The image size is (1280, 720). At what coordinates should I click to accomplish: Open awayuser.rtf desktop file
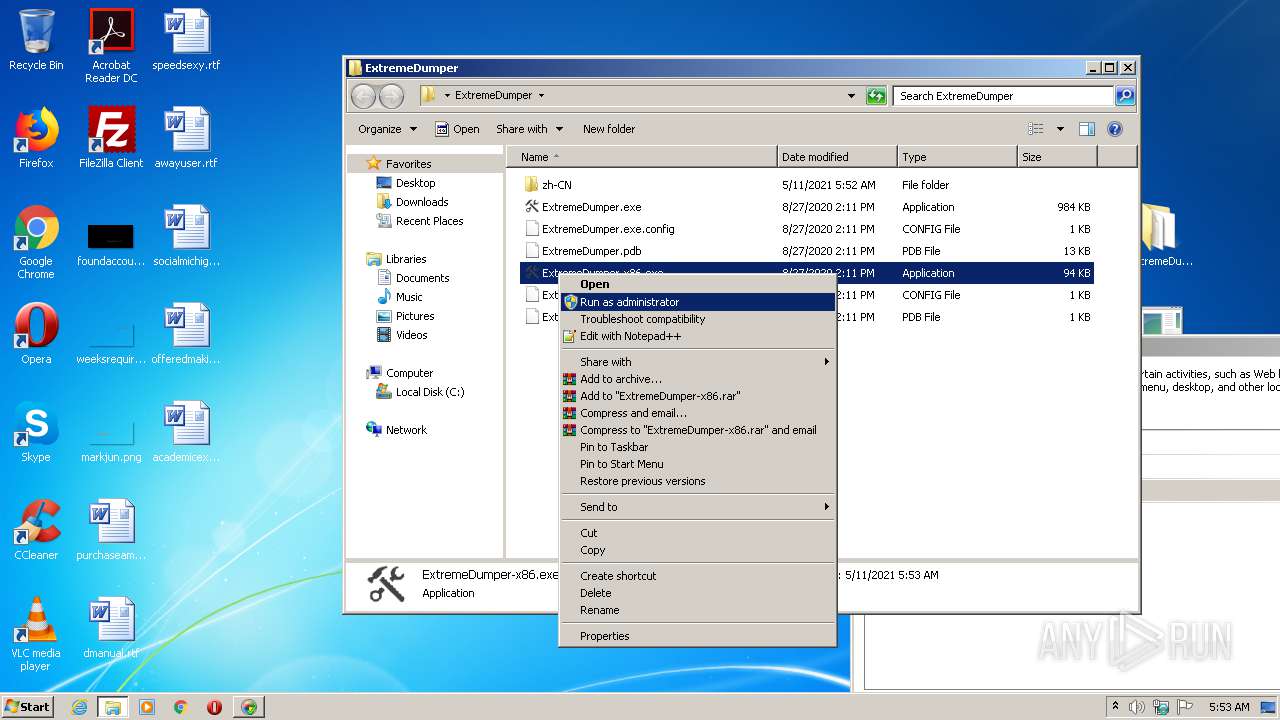186,138
